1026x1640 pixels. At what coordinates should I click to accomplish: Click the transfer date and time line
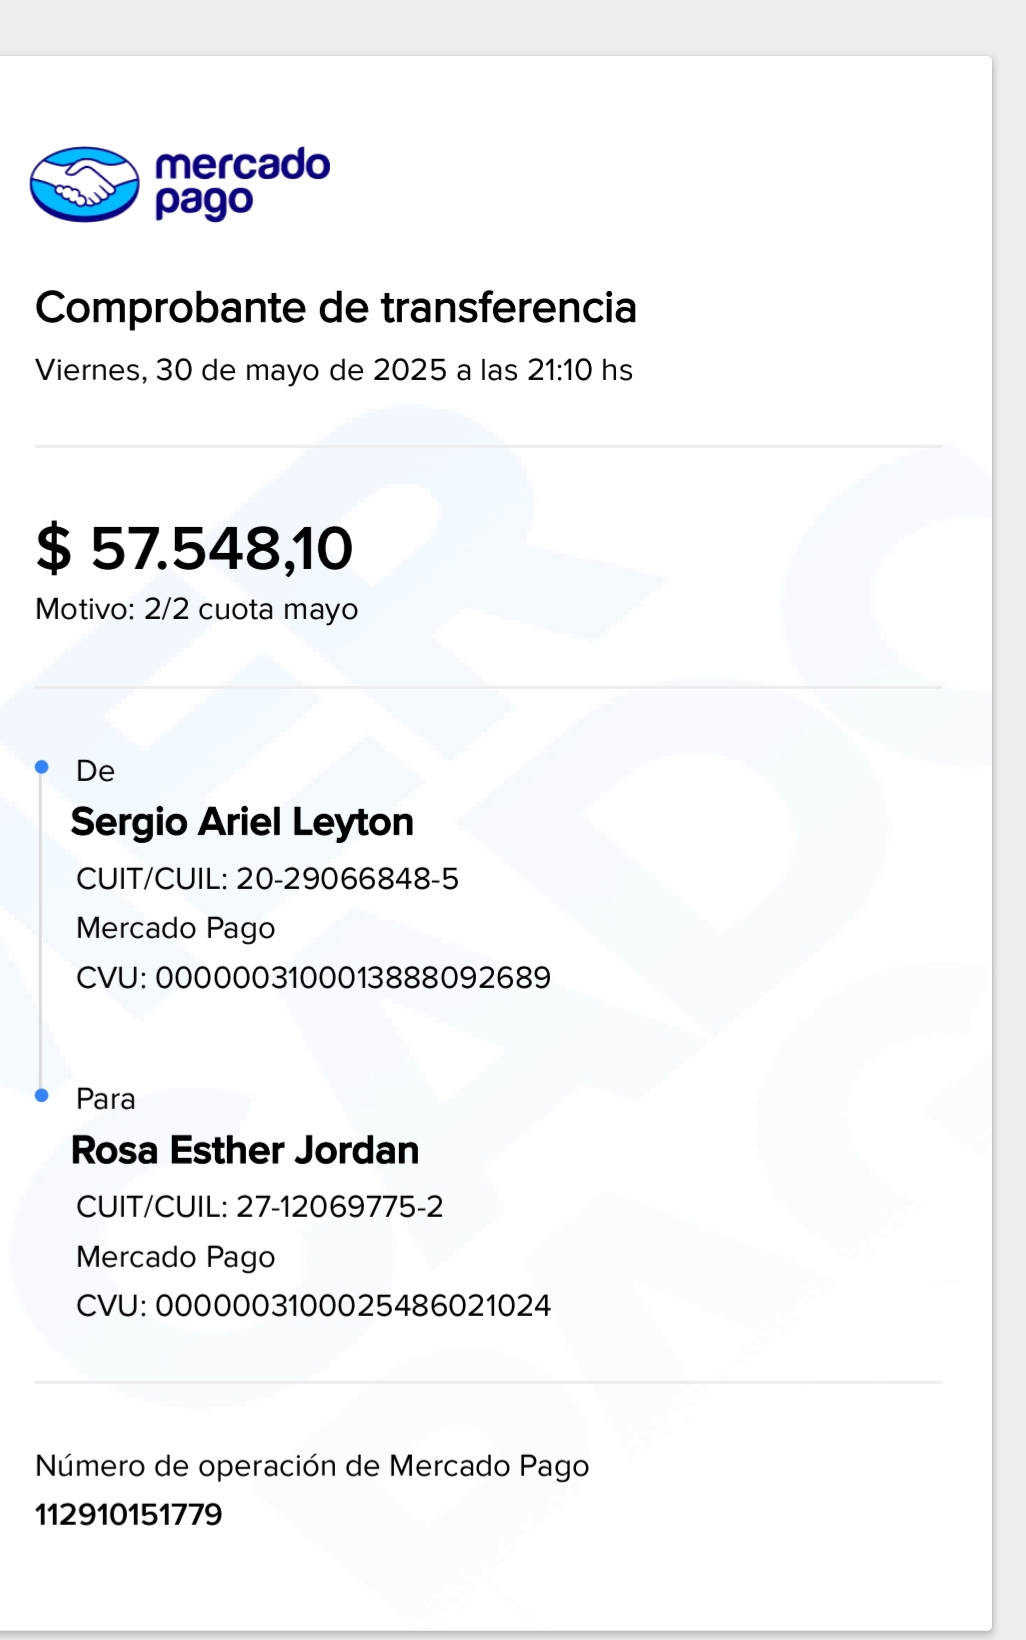coord(334,370)
